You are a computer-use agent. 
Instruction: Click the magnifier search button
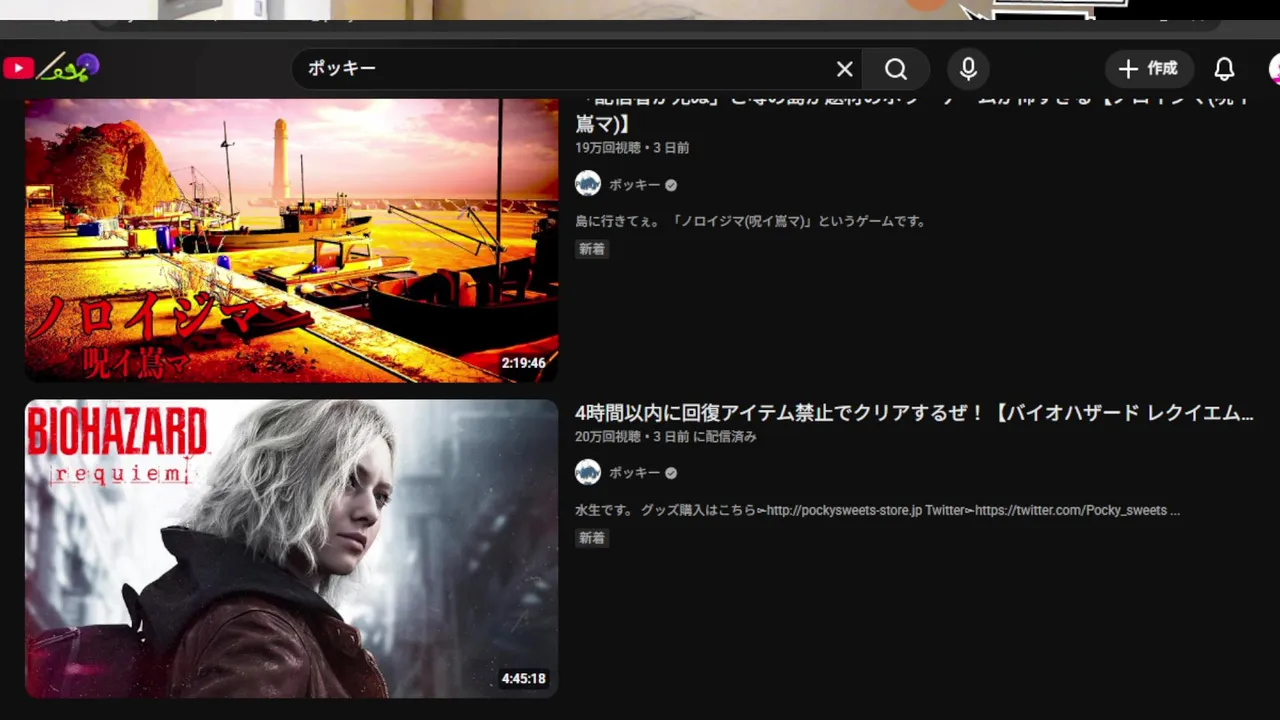click(x=896, y=69)
